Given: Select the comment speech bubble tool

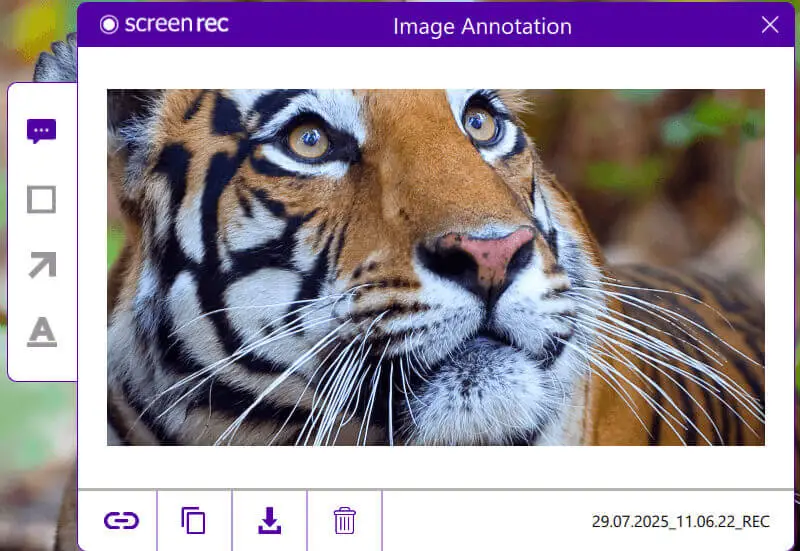Looking at the screenshot, I should (x=41, y=132).
